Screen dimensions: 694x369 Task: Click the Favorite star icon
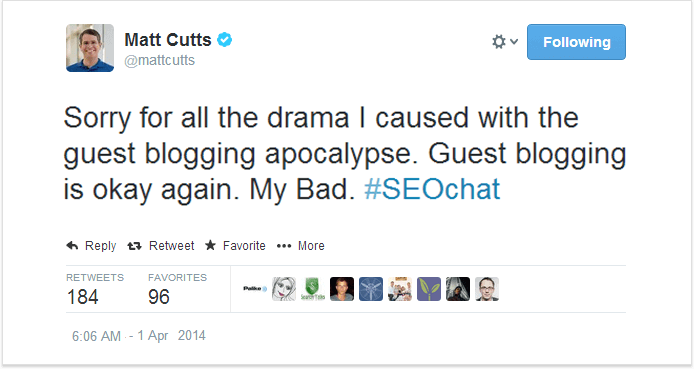211,245
